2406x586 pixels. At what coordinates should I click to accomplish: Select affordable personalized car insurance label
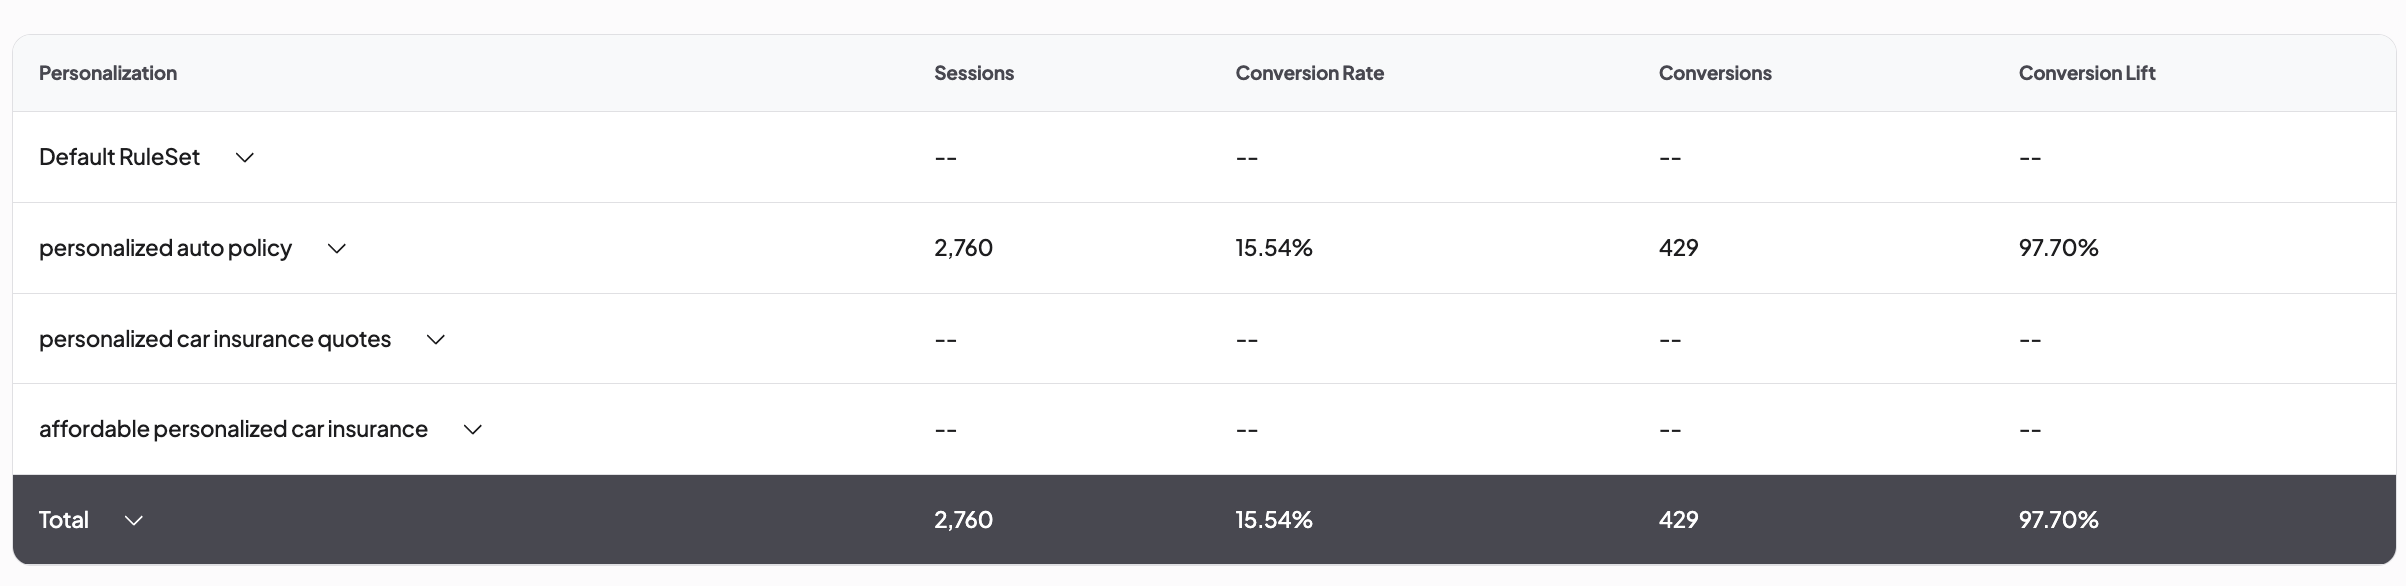[233, 429]
